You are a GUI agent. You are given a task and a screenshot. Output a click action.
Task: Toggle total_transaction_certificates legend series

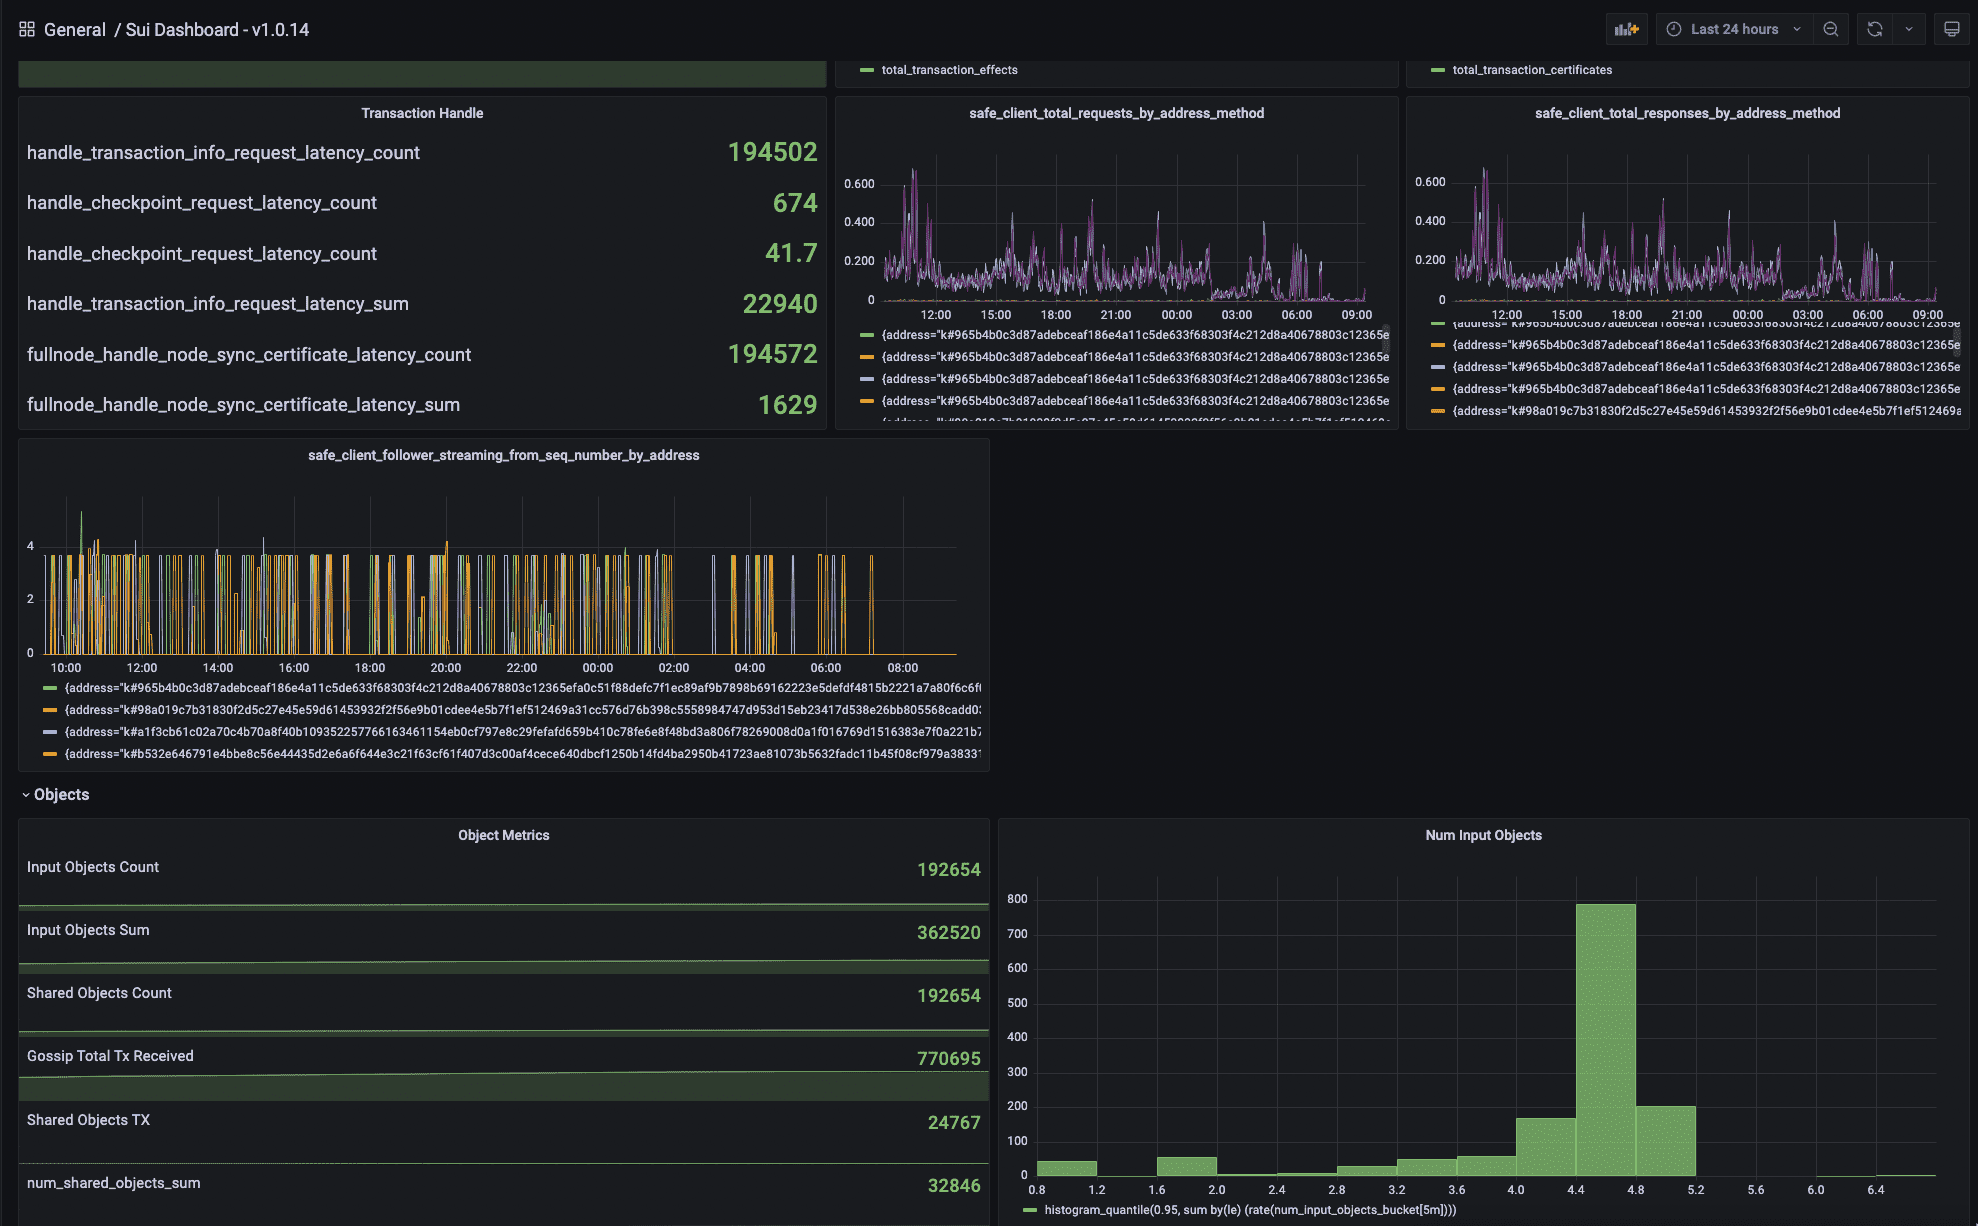[x=1531, y=70]
